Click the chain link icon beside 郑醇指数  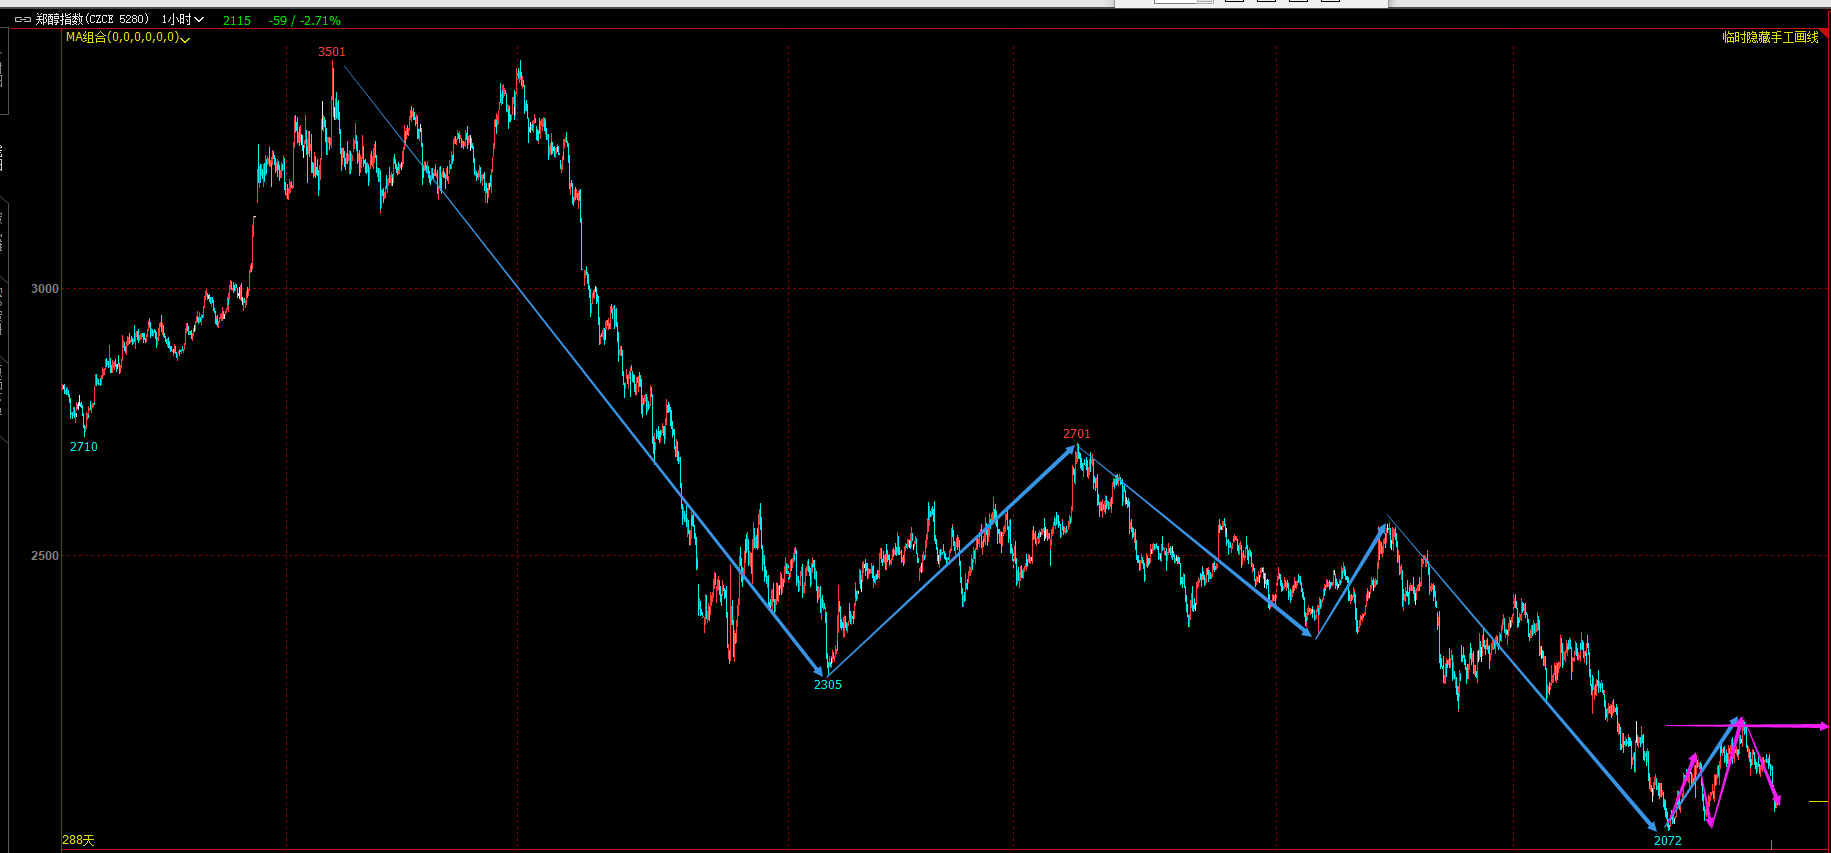click(x=22, y=20)
